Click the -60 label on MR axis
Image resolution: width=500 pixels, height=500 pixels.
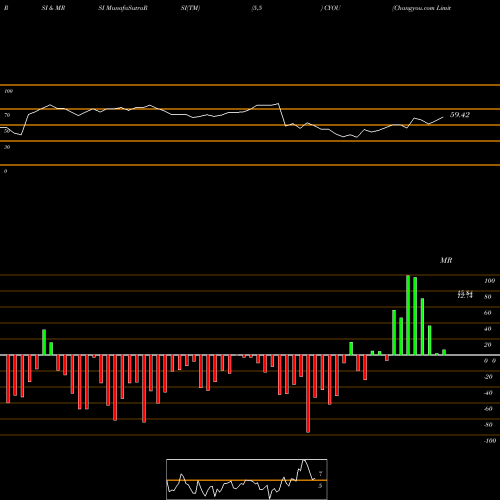[x=488, y=409]
